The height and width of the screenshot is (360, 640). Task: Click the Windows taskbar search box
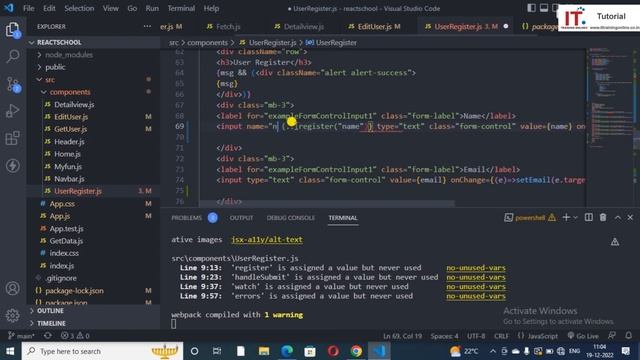[102, 351]
